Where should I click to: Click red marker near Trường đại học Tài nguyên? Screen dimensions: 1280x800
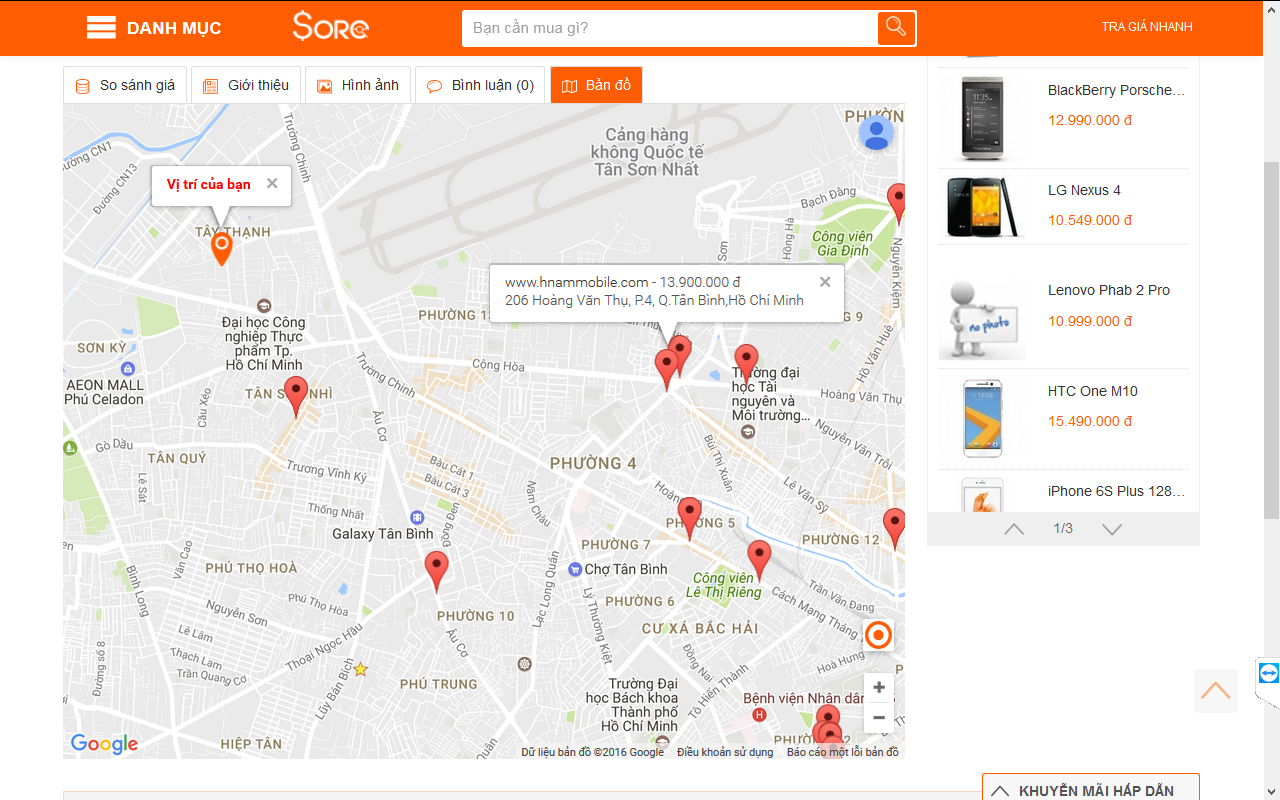[746, 364]
